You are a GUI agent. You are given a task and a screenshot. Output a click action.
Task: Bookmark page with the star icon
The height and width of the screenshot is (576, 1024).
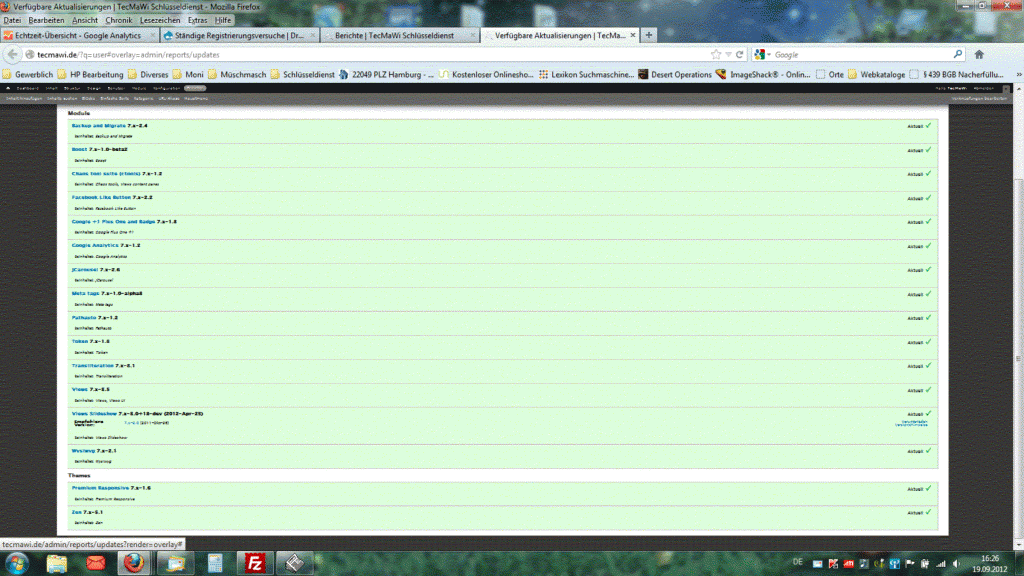click(715, 54)
